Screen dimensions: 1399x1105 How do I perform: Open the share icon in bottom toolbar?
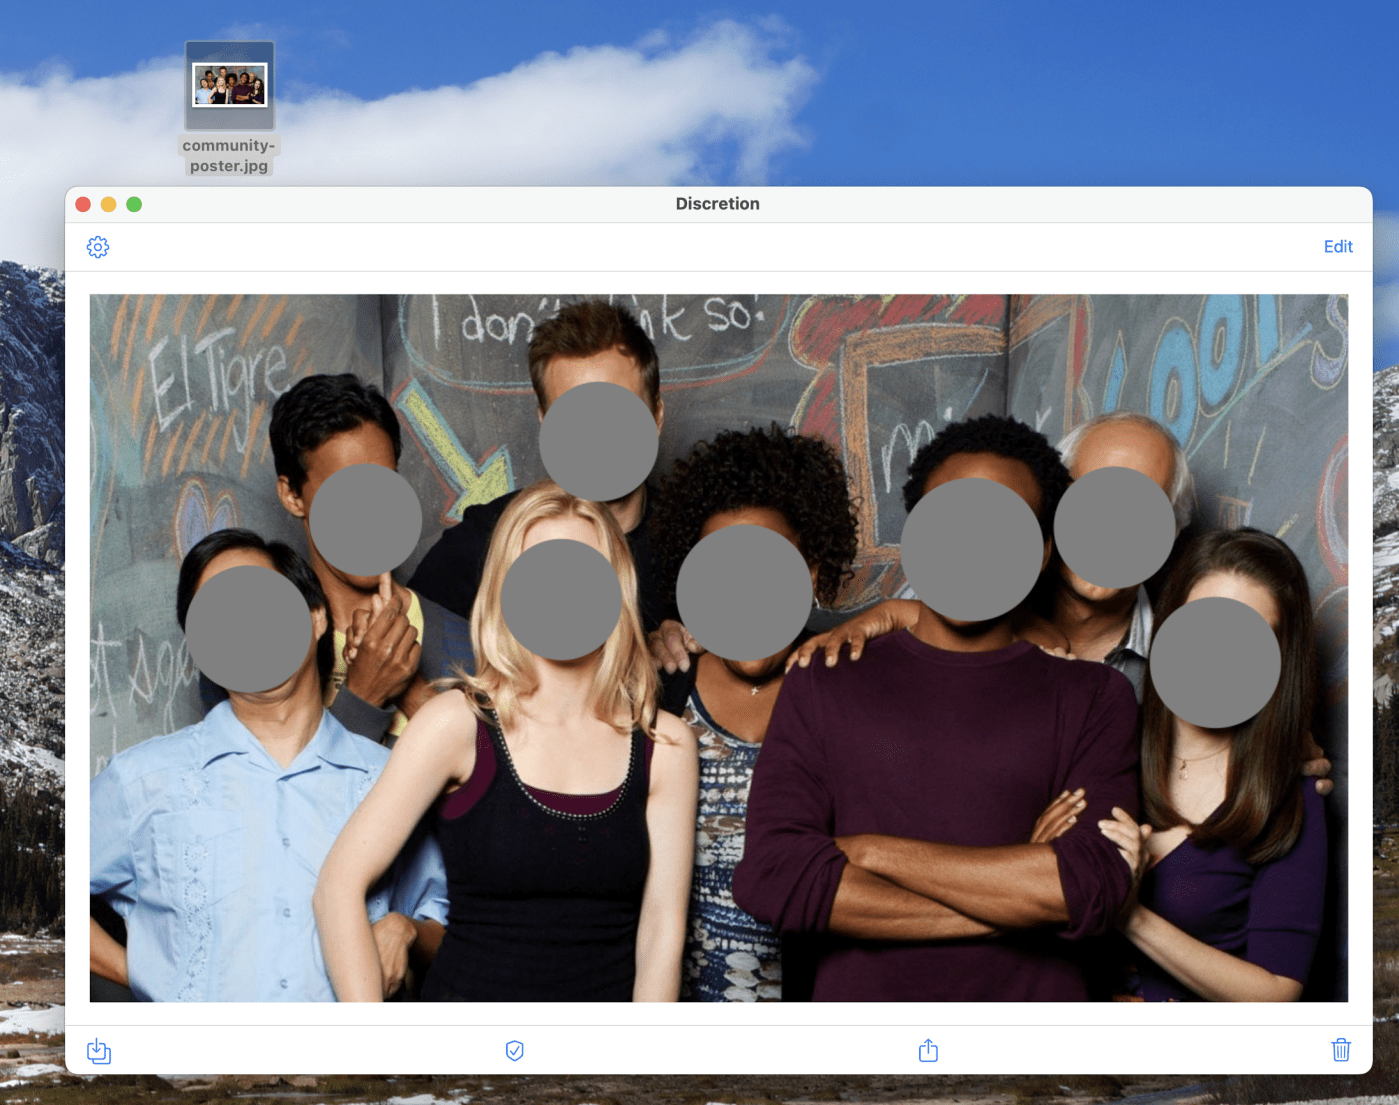[928, 1050]
